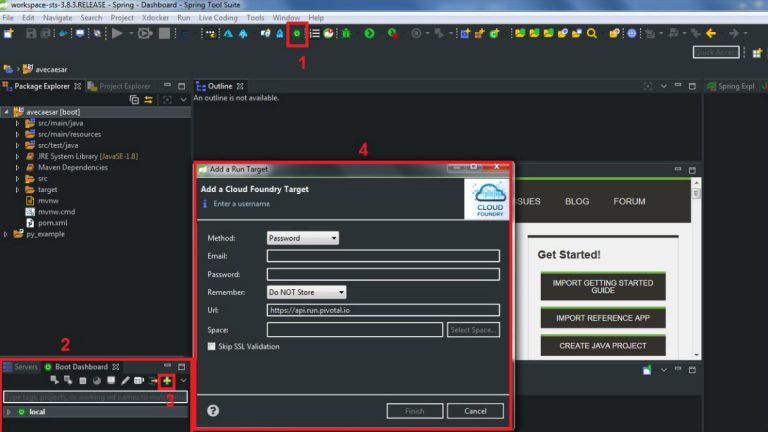Click the Finish button
The height and width of the screenshot is (432, 768).
coord(414,411)
